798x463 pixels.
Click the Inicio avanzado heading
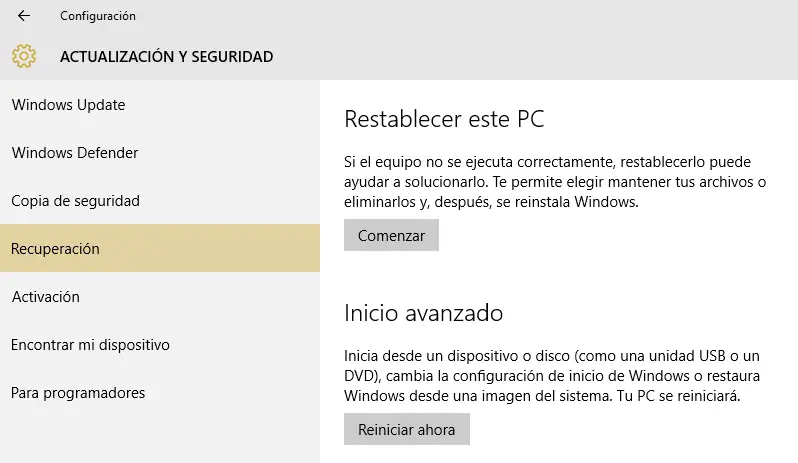click(423, 313)
